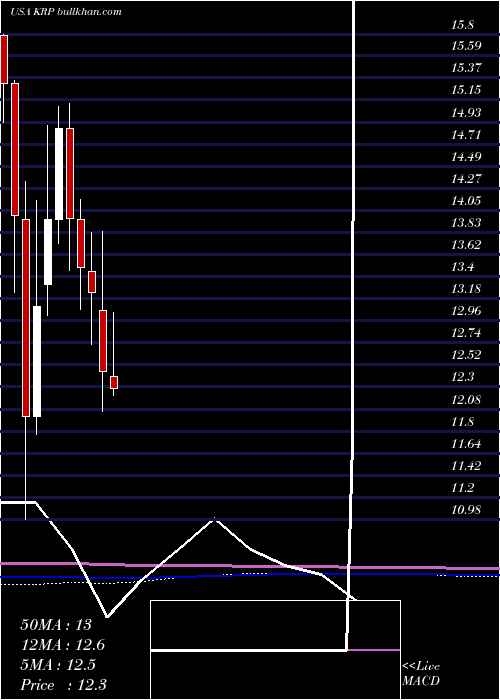500x700 pixels.
Task: Click the 13.4 price axis label
Action: [x=462, y=267]
